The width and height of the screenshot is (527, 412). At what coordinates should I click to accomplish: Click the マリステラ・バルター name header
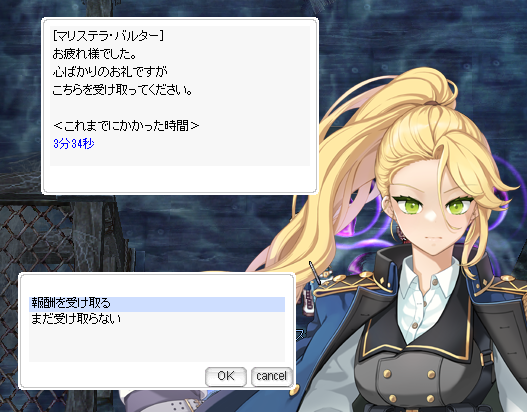coord(108,36)
